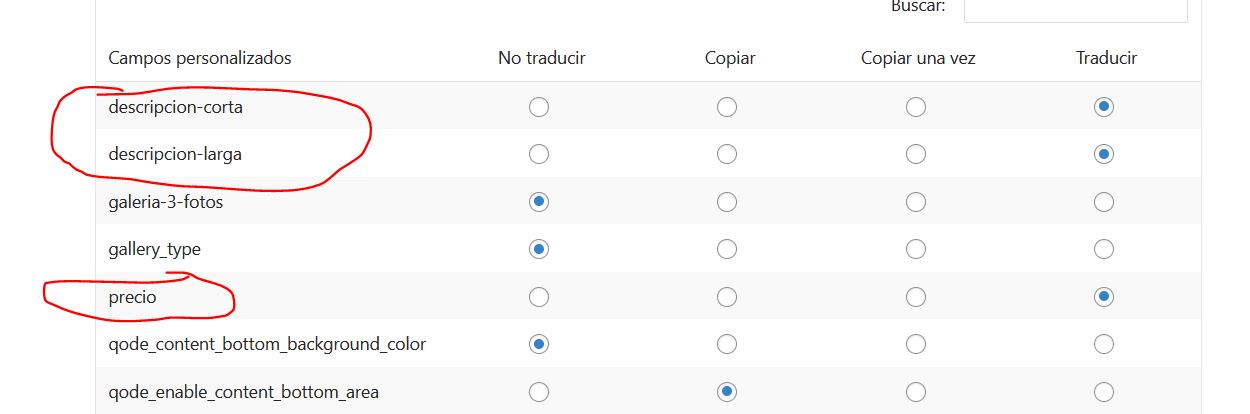Select Copiar for descripcion-larga

(x=727, y=154)
